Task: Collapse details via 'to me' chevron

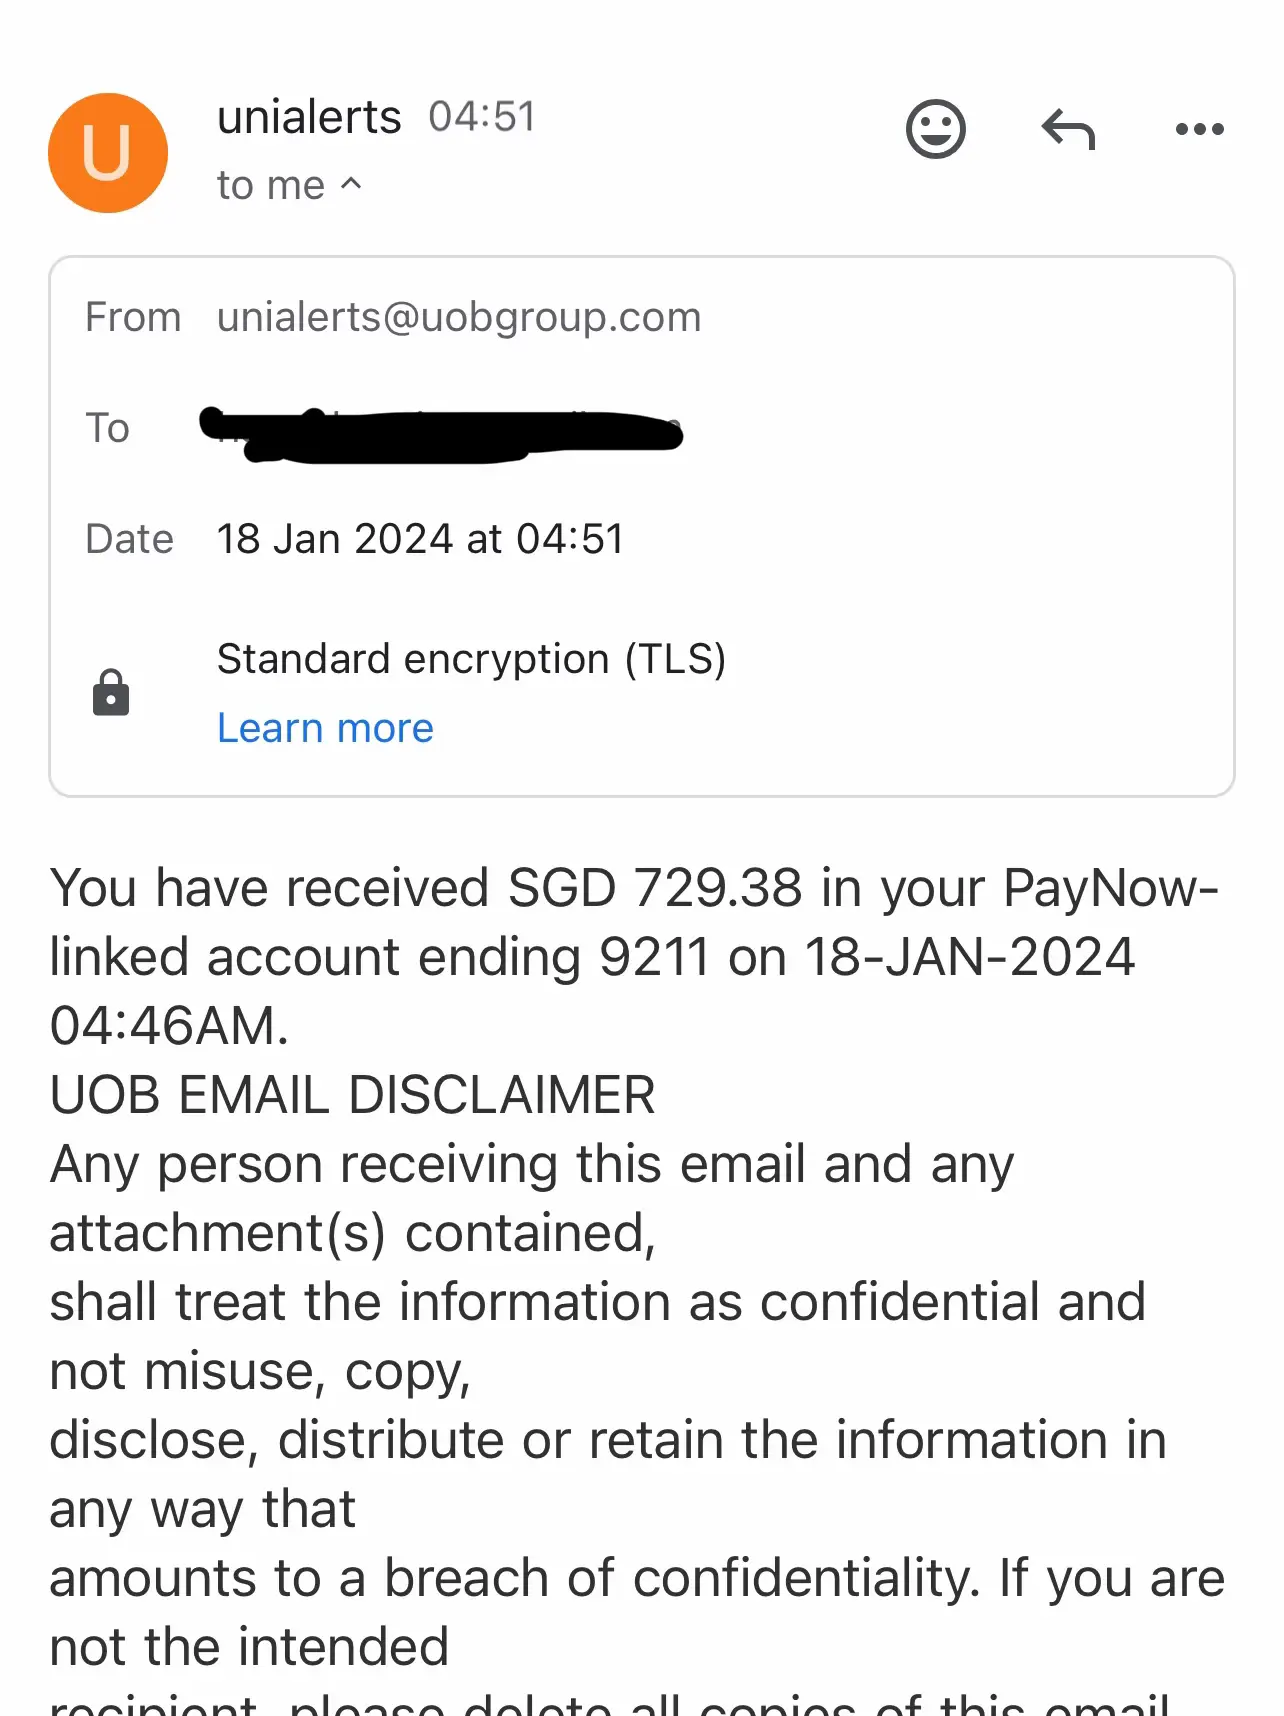Action: (351, 184)
